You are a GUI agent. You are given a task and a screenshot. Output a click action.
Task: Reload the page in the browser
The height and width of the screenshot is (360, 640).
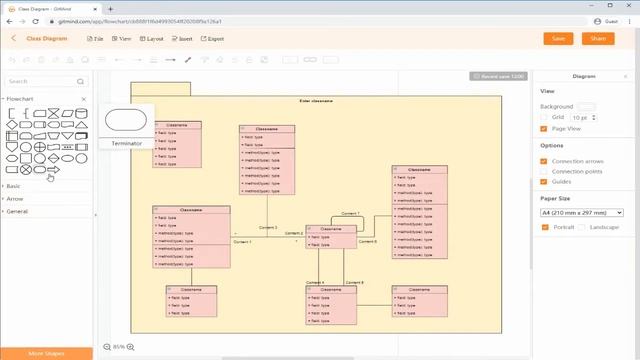click(36, 21)
